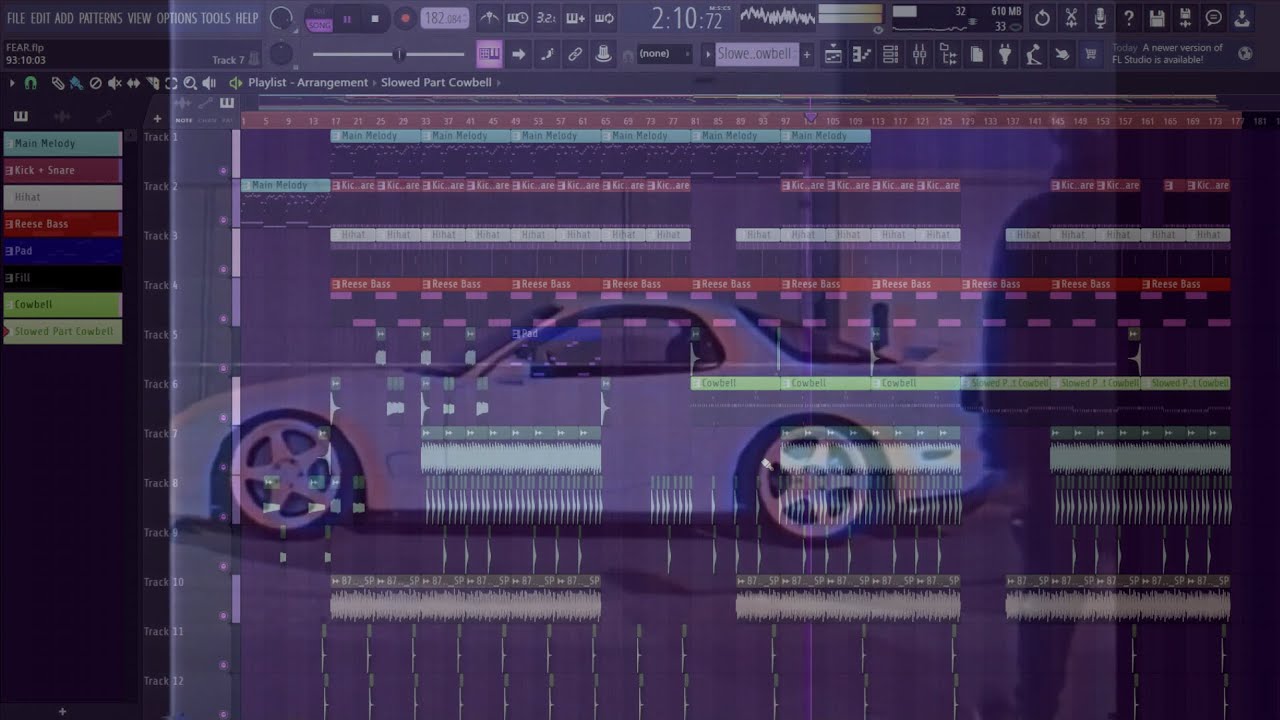Screen dimensions: 1280x720
Task: Click the undo history circular arrow icon
Action: (1042, 18)
